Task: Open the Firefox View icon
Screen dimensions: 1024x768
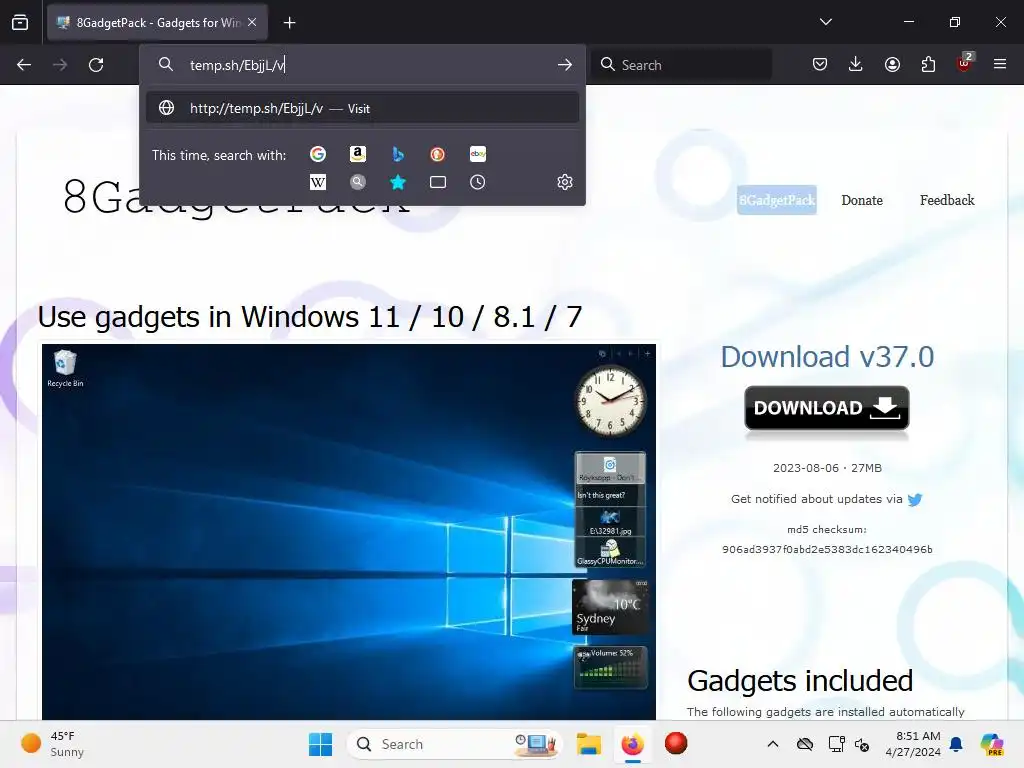Action: click(x=20, y=22)
